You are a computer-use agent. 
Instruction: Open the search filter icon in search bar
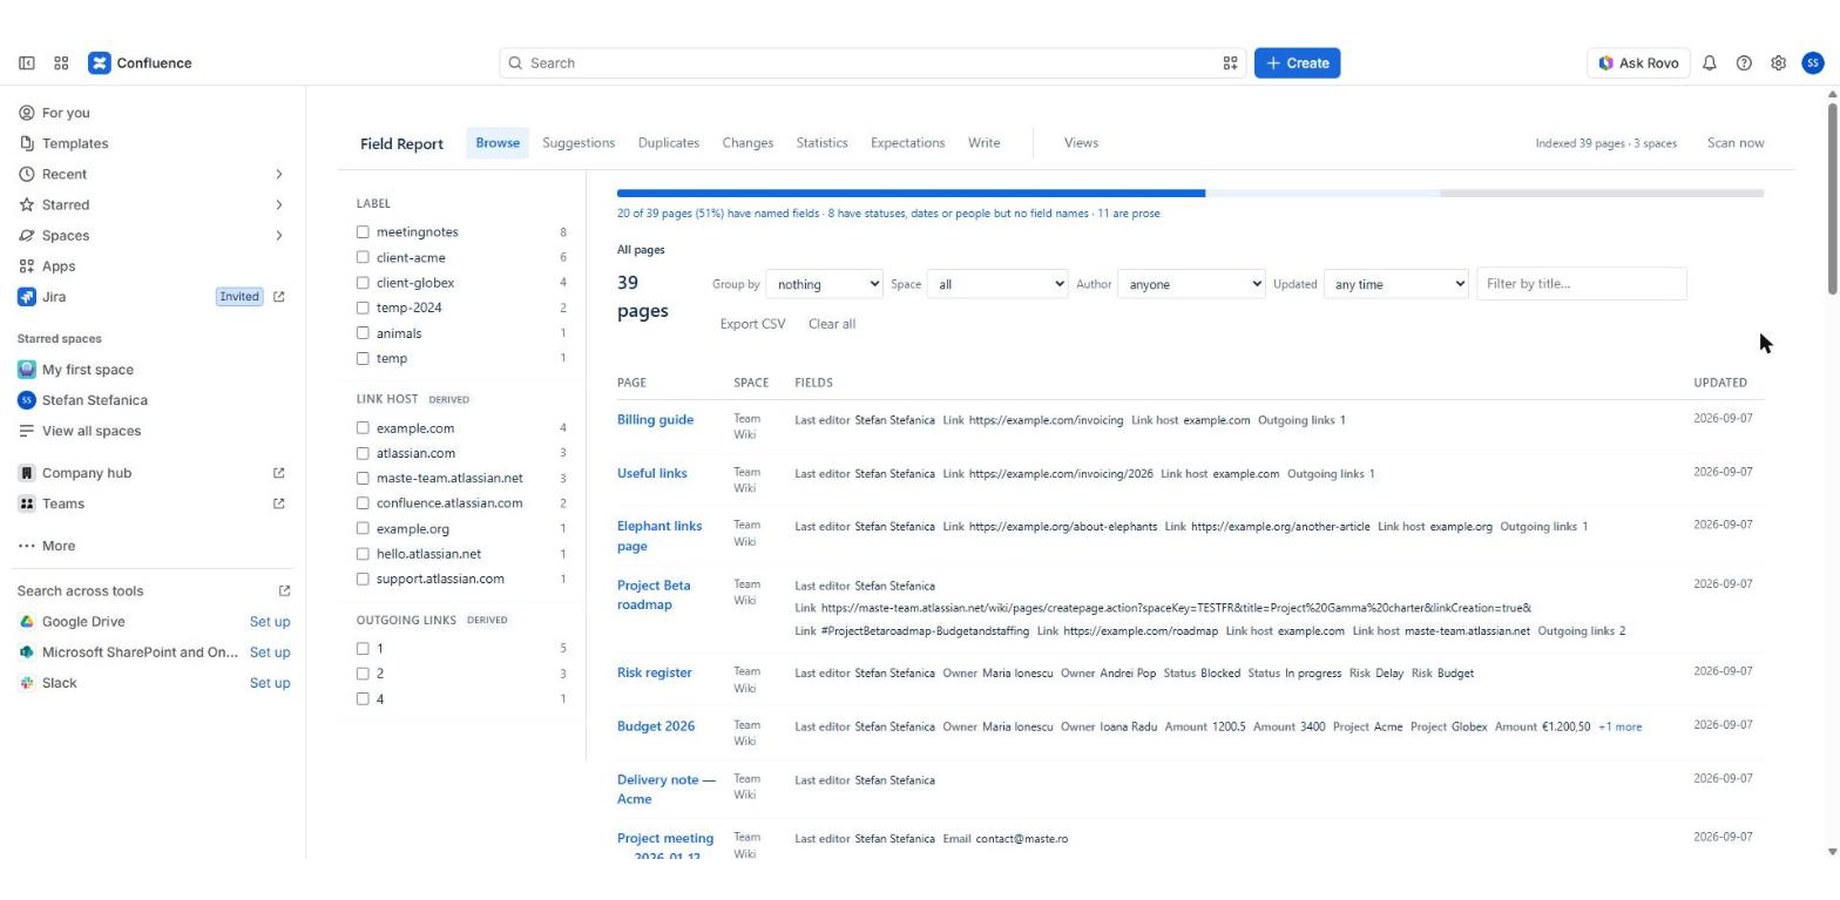click(1230, 63)
